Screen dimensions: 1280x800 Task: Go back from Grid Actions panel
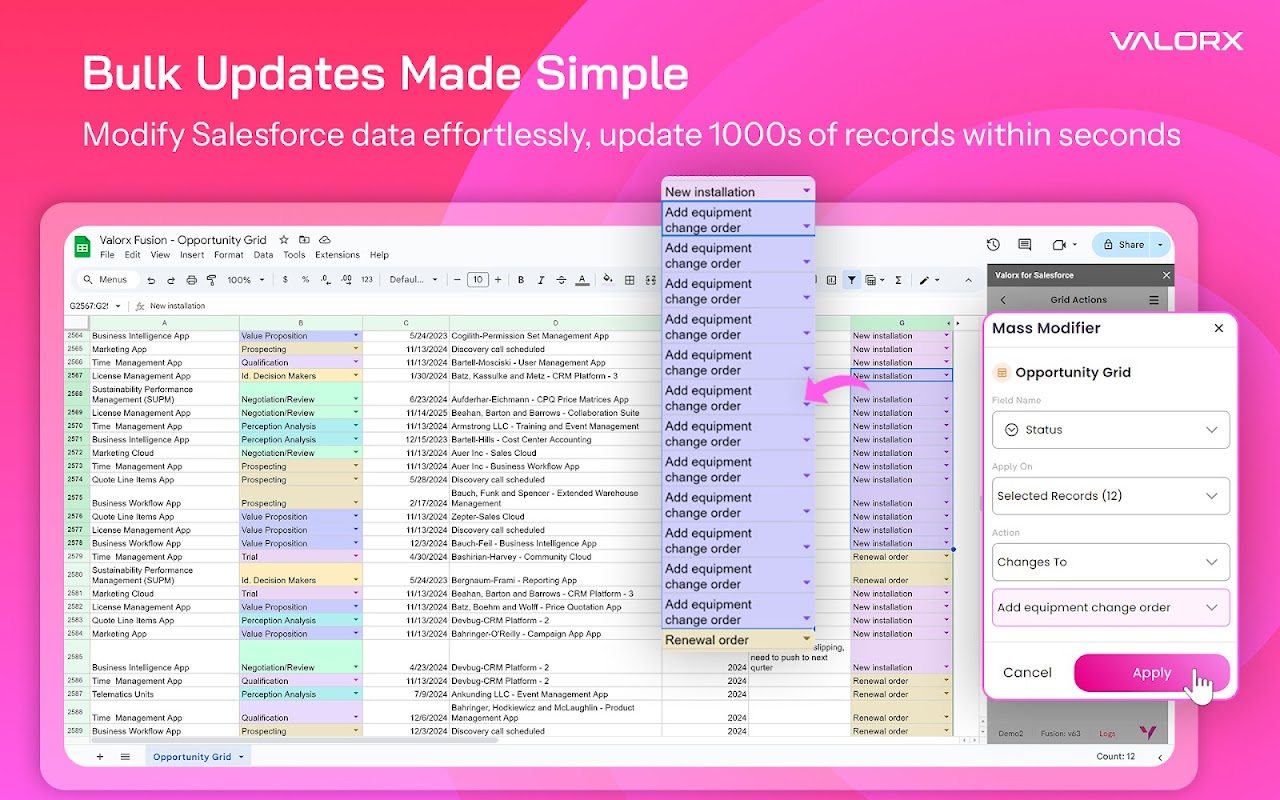click(x=1003, y=300)
